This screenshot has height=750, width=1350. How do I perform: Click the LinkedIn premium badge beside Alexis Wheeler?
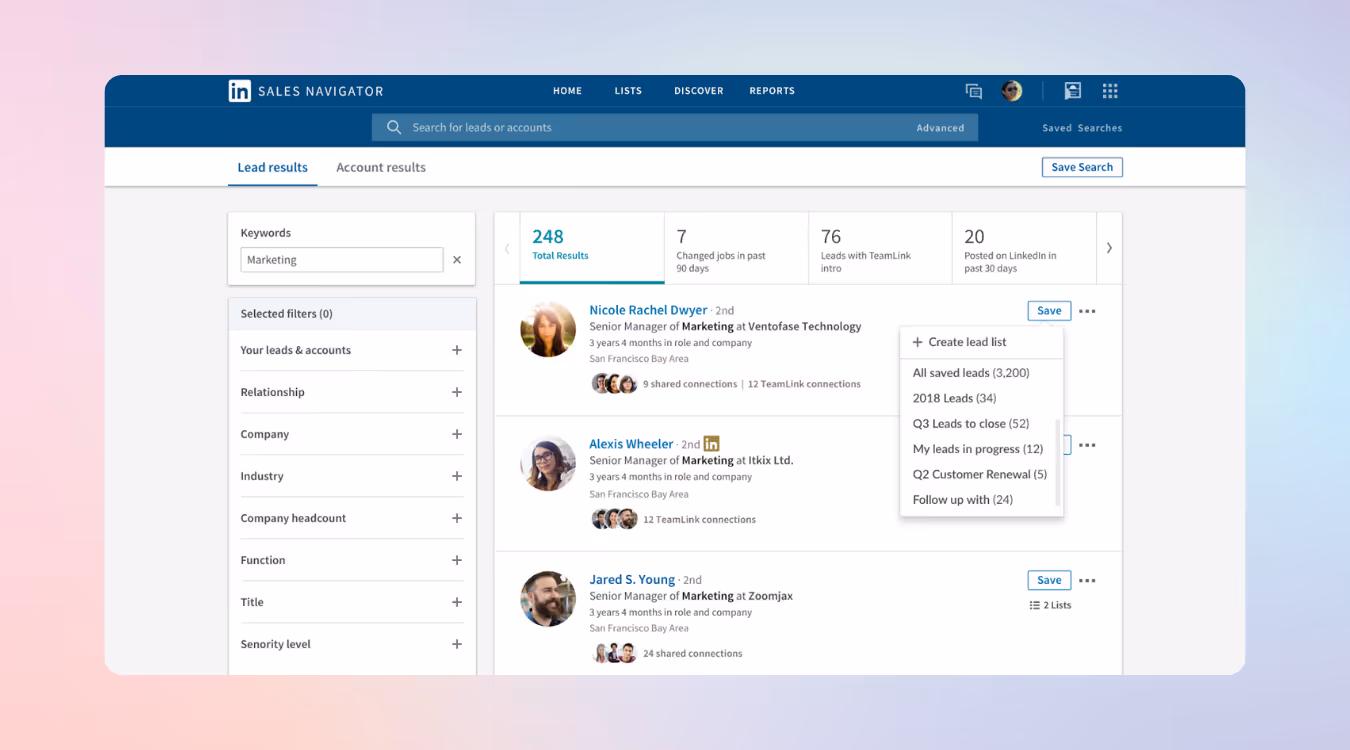[712, 443]
